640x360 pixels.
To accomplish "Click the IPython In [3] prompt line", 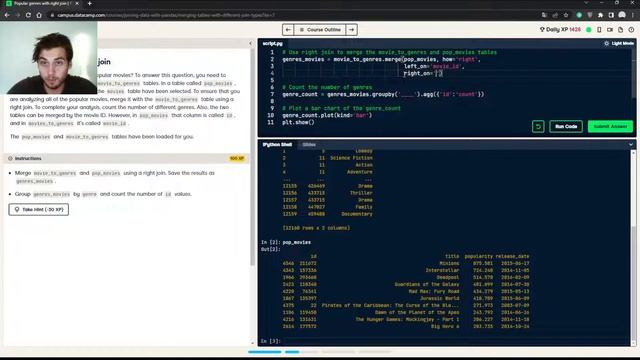I will point(445,341).
